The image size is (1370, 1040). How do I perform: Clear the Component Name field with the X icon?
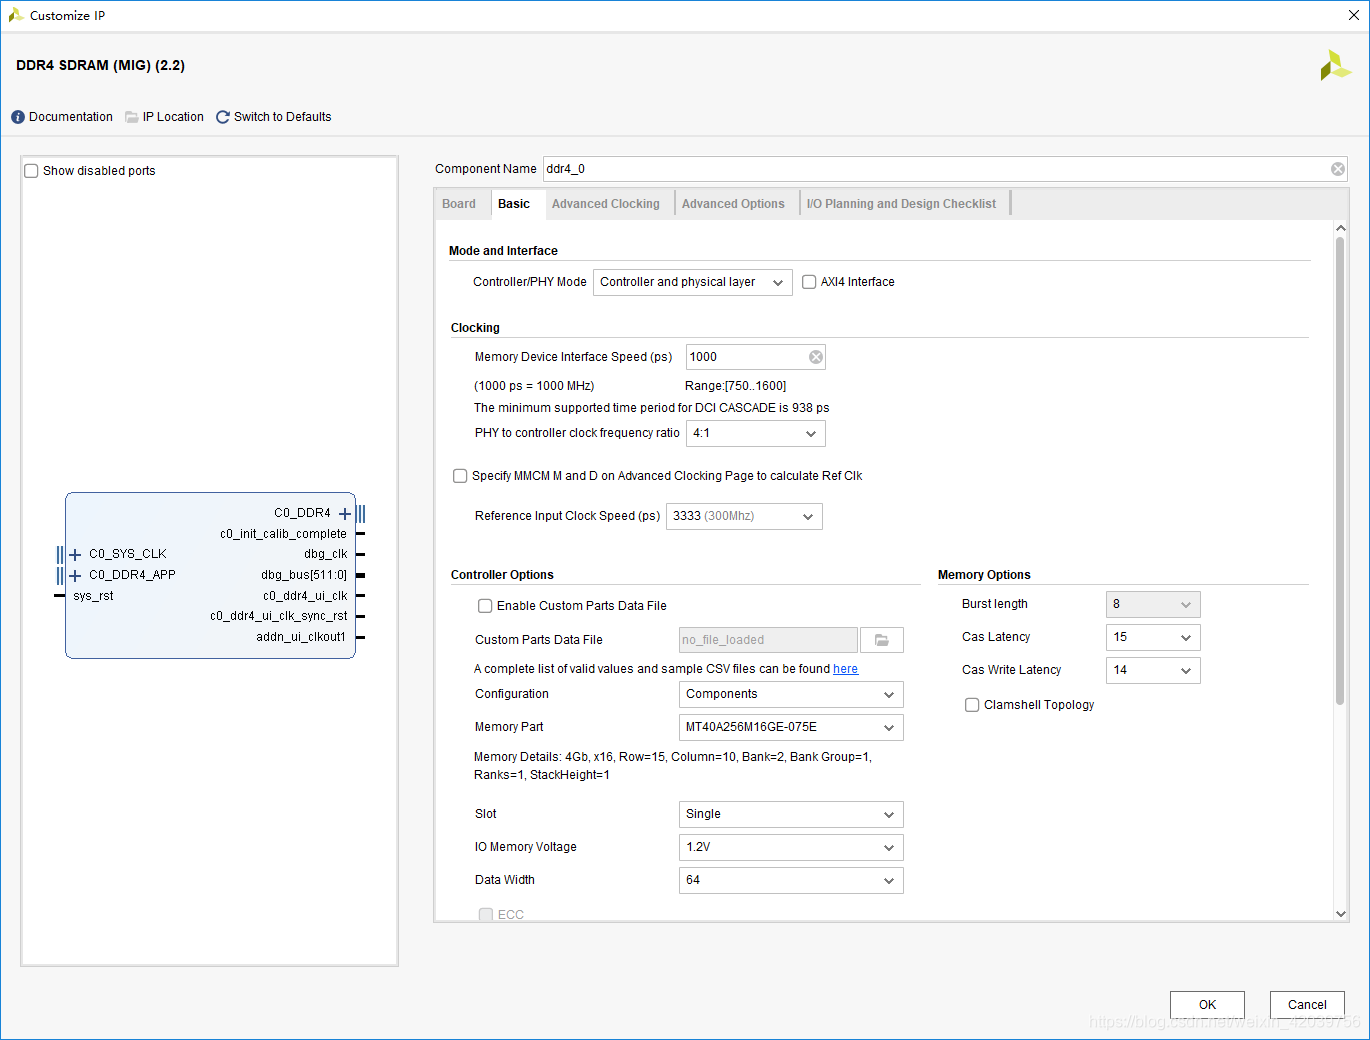point(1337,169)
